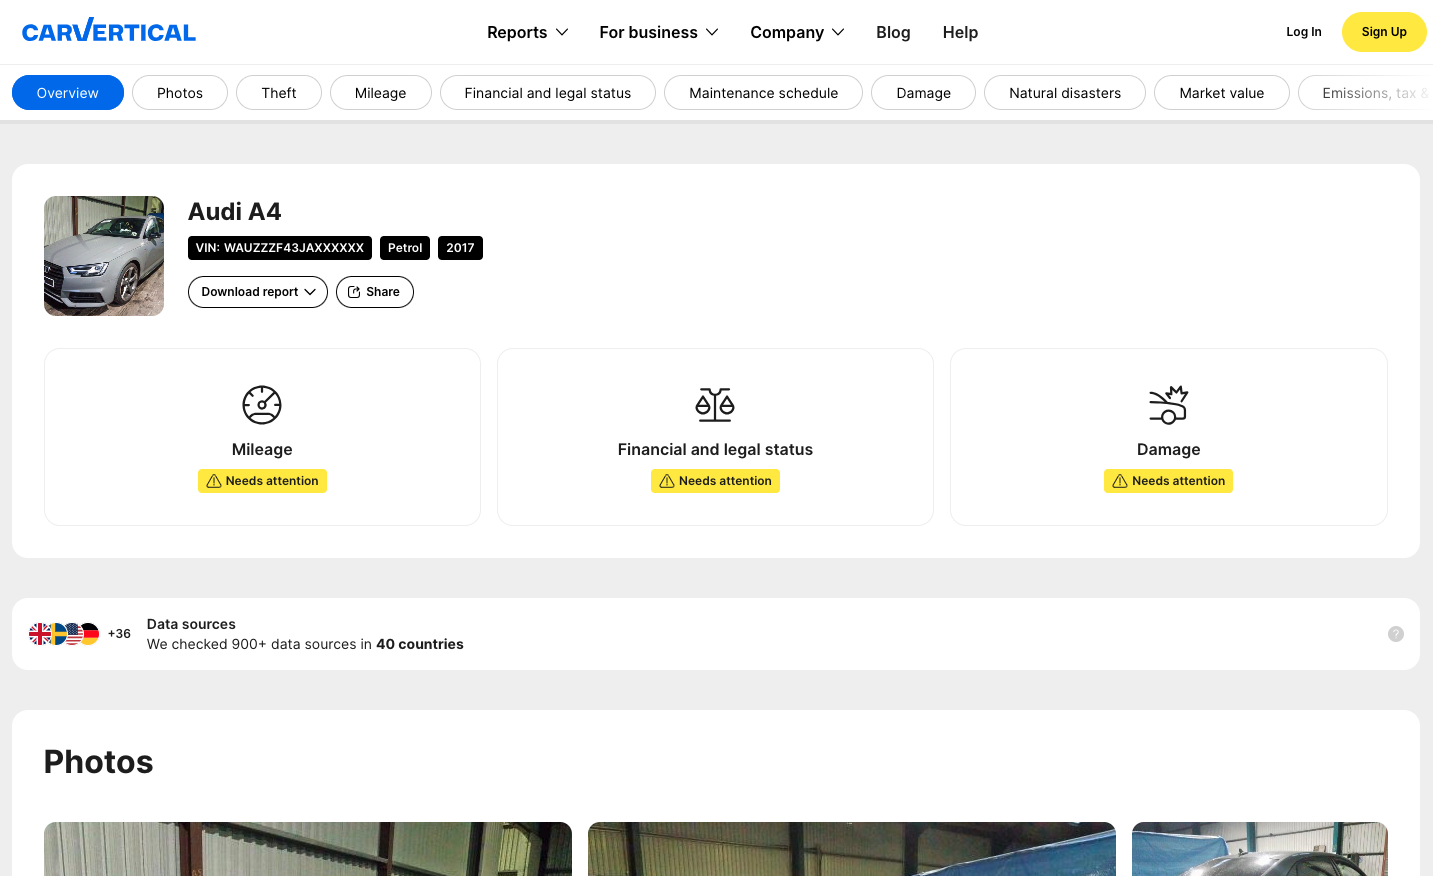
Task: Open the Theft section tab
Action: tap(279, 93)
